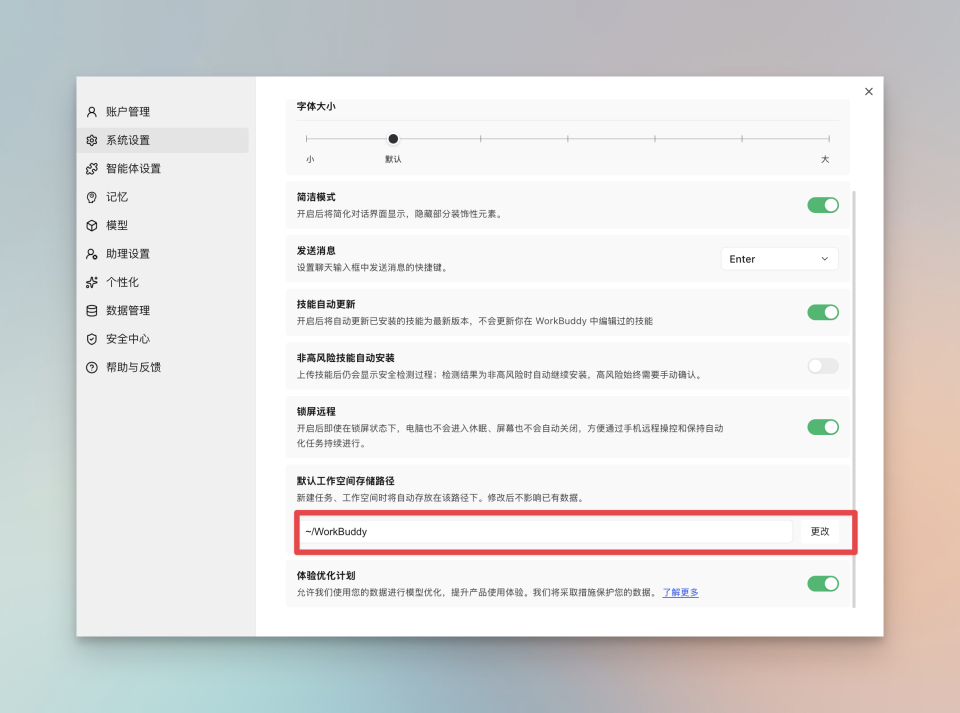The image size is (960, 713).
Task: Disable 技能自动更新 switch
Action: pos(823,312)
